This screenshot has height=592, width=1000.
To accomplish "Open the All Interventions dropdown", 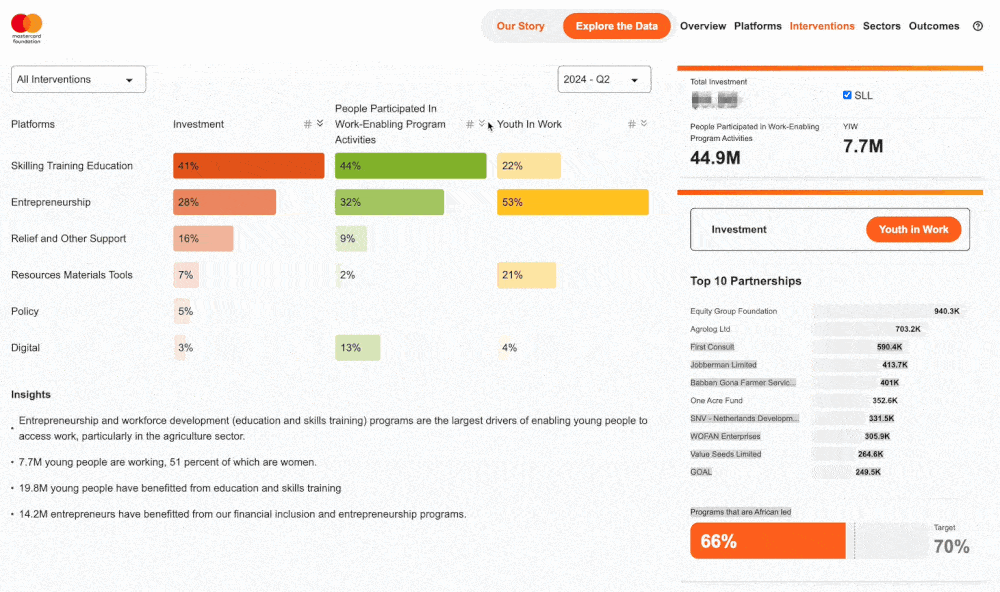I will click(x=77, y=78).
